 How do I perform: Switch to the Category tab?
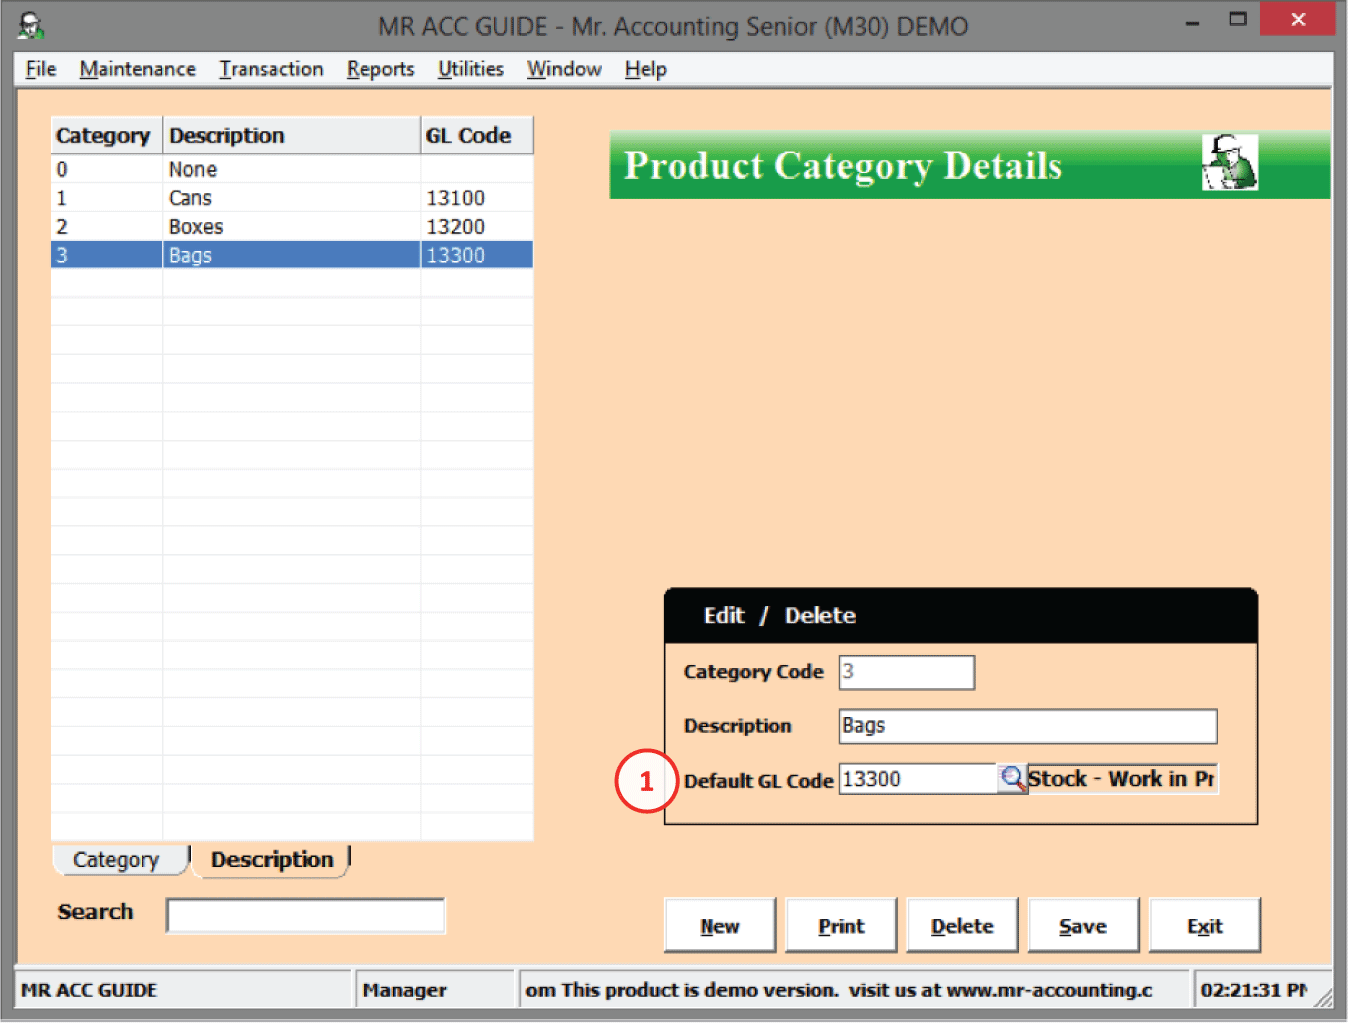(x=117, y=860)
